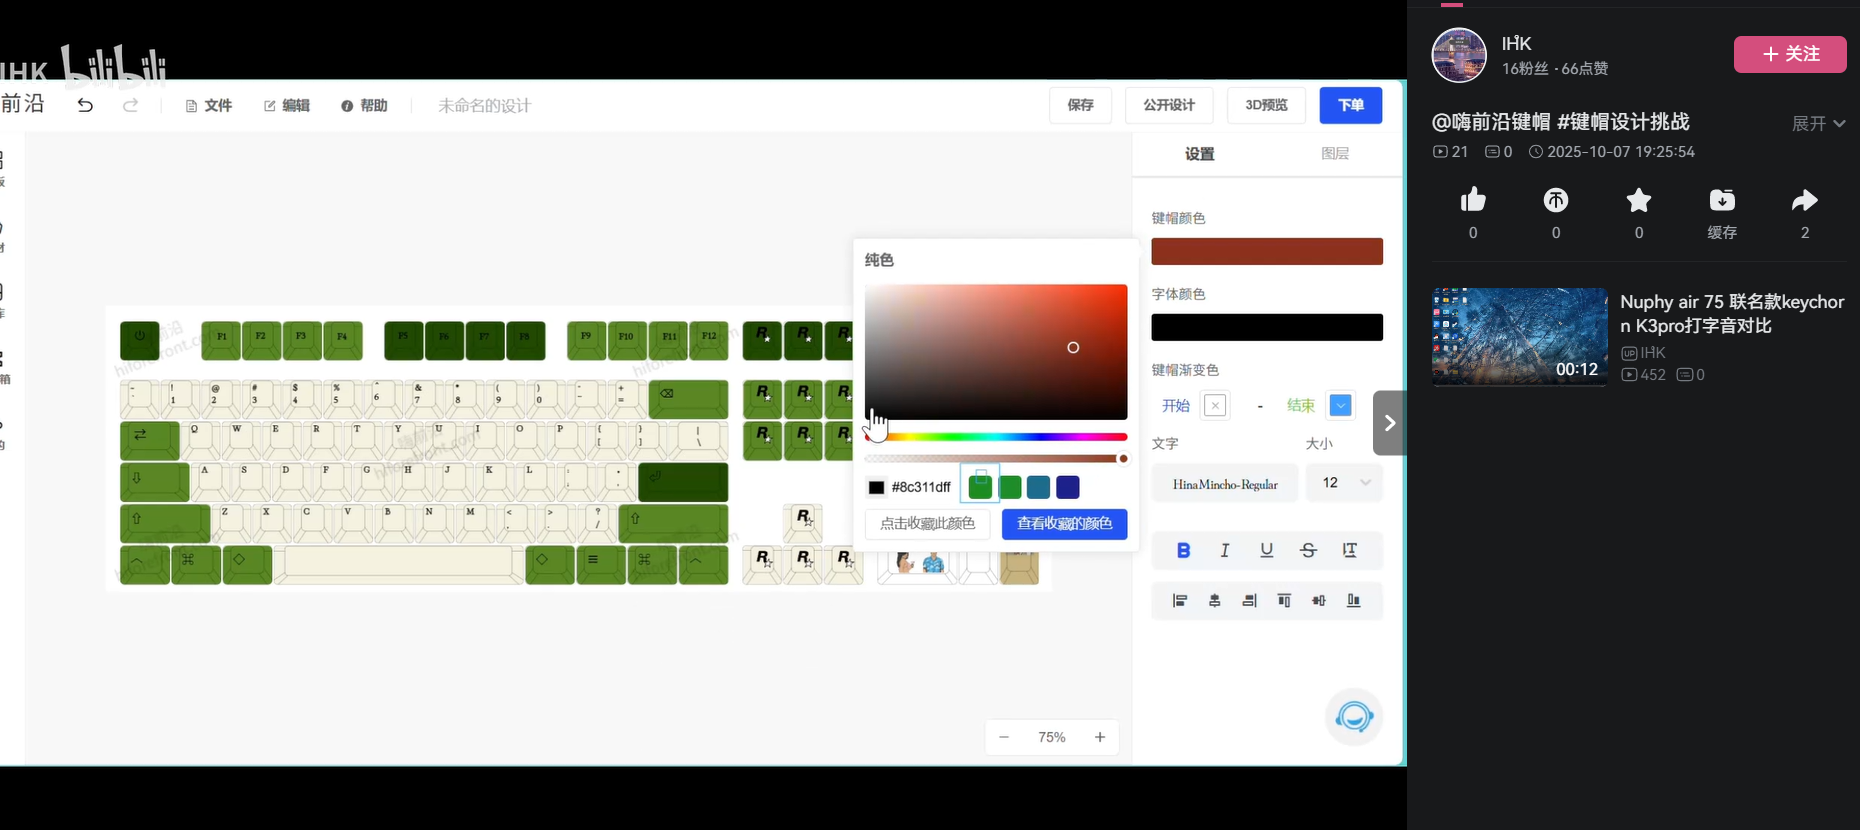Align legend text to the left
Viewport: 1860px width, 830px height.
(x=1180, y=601)
